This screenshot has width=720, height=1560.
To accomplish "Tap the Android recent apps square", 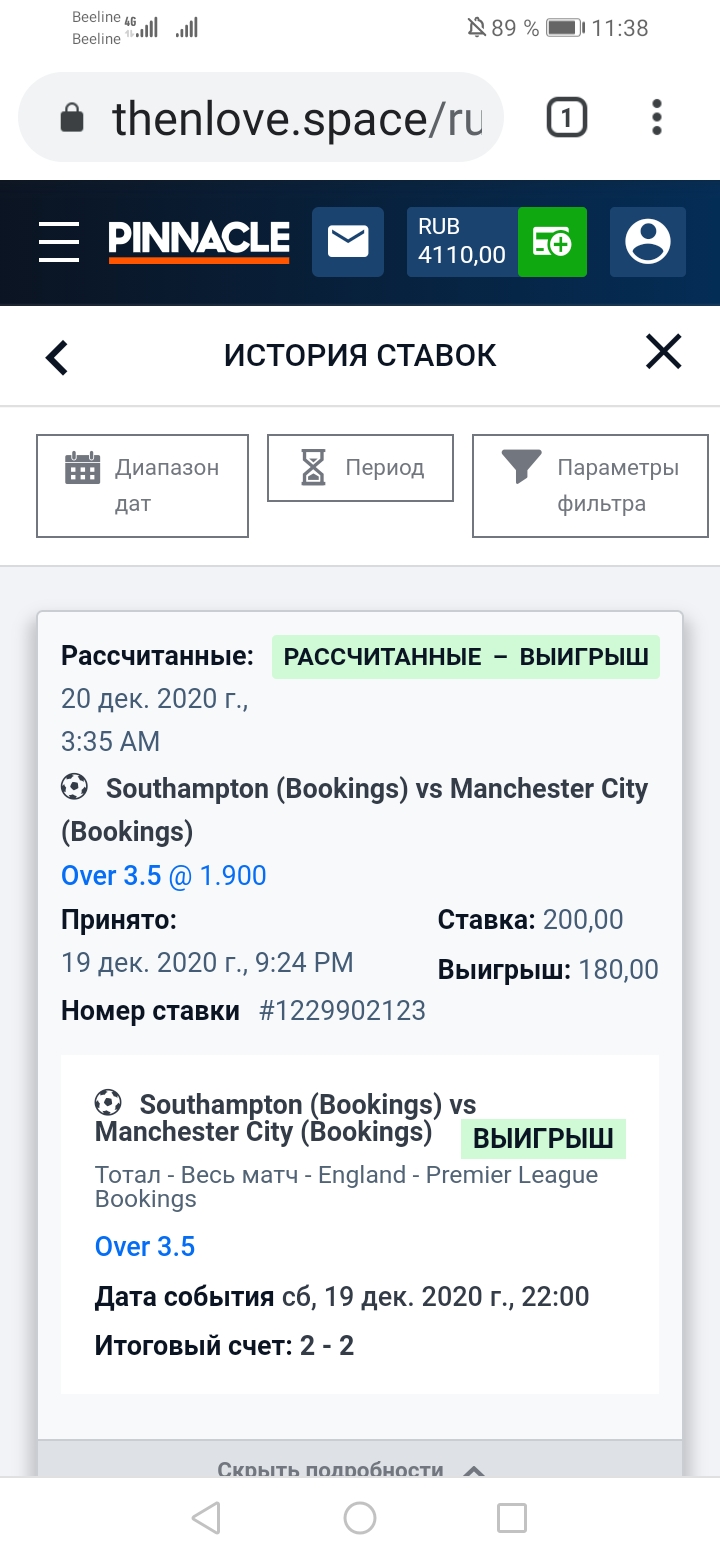I will click(512, 1518).
